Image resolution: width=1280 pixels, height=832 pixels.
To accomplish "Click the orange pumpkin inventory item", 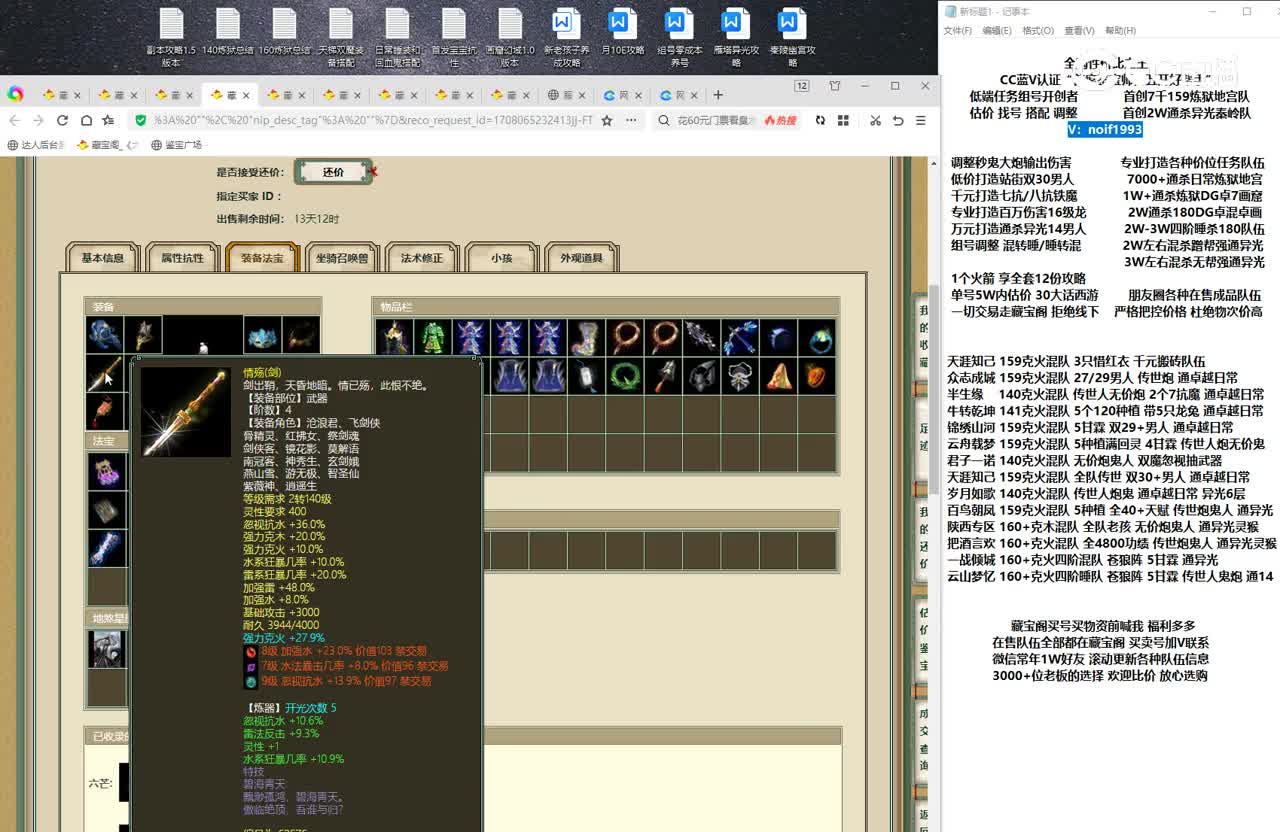I will coord(817,376).
